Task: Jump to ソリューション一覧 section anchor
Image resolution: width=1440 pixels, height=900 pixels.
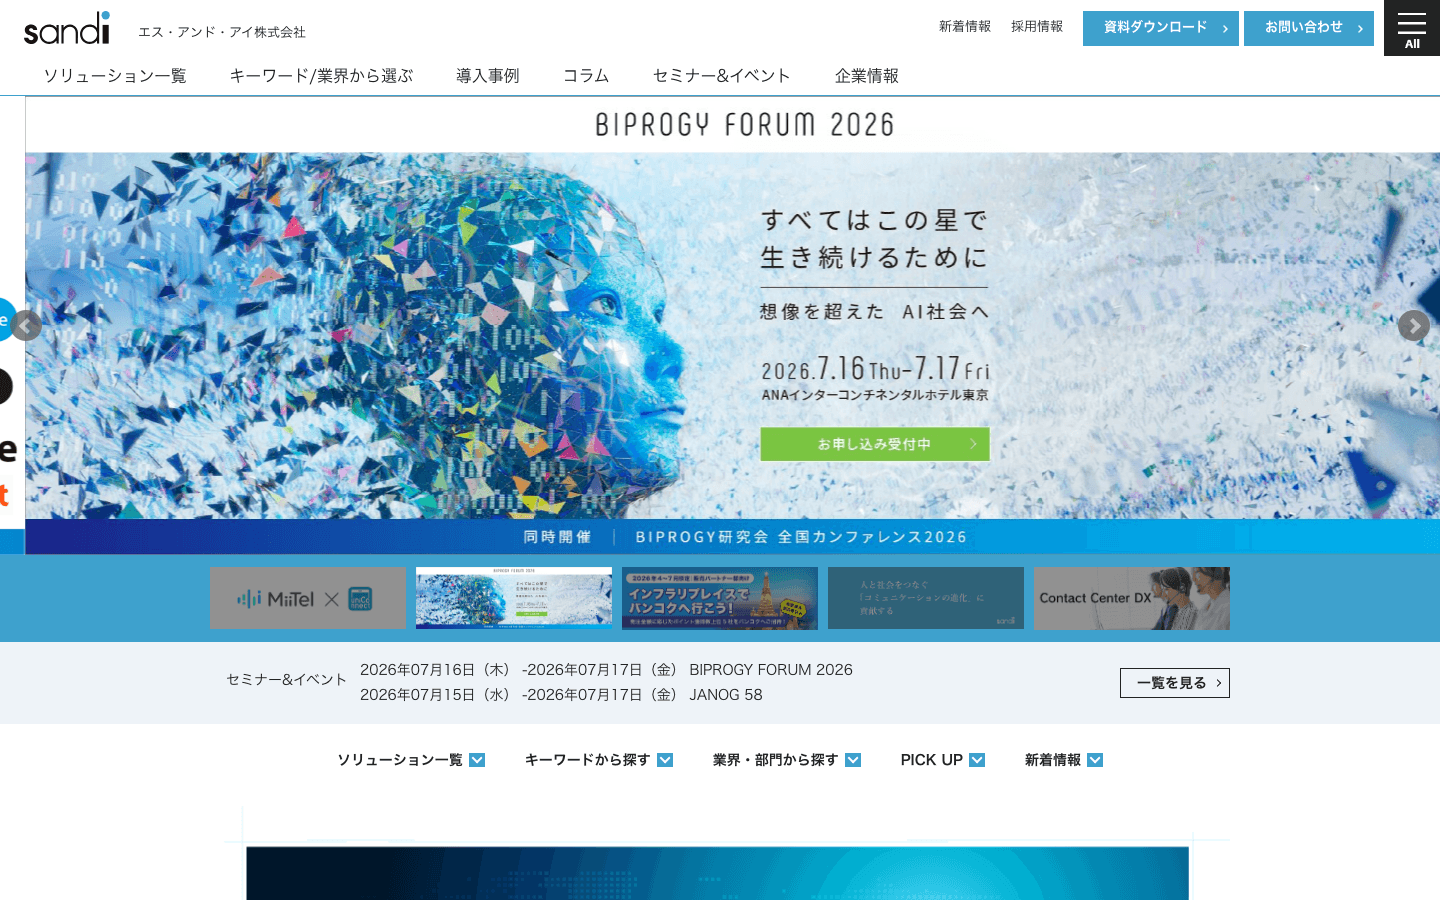Action: click(x=411, y=760)
